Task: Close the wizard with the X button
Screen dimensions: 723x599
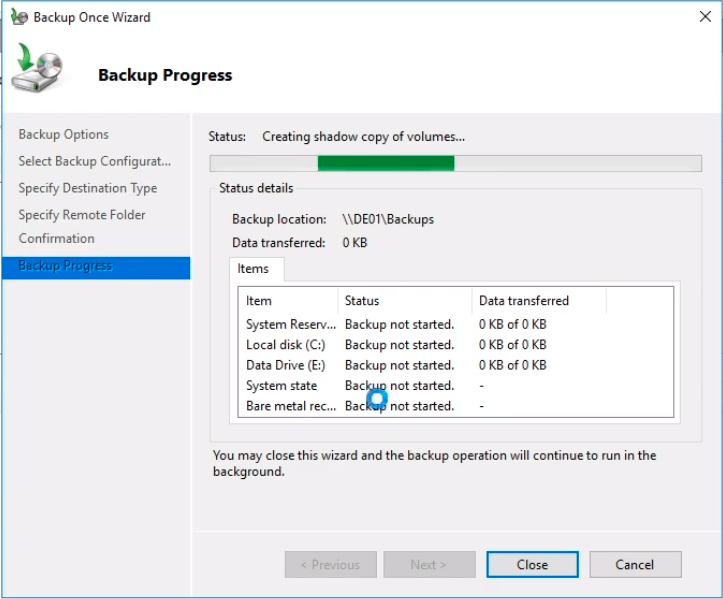Action: coord(705,17)
